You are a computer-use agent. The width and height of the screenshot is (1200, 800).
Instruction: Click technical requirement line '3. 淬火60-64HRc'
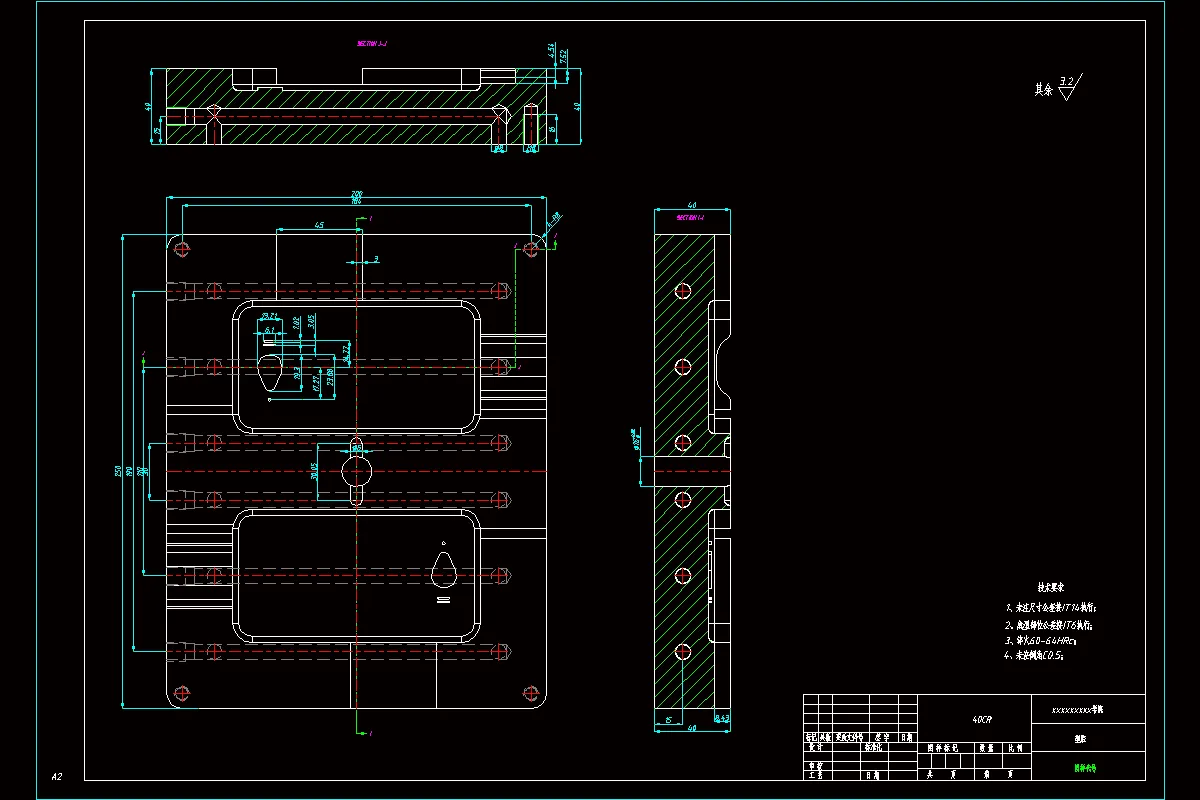click(x=1040, y=639)
